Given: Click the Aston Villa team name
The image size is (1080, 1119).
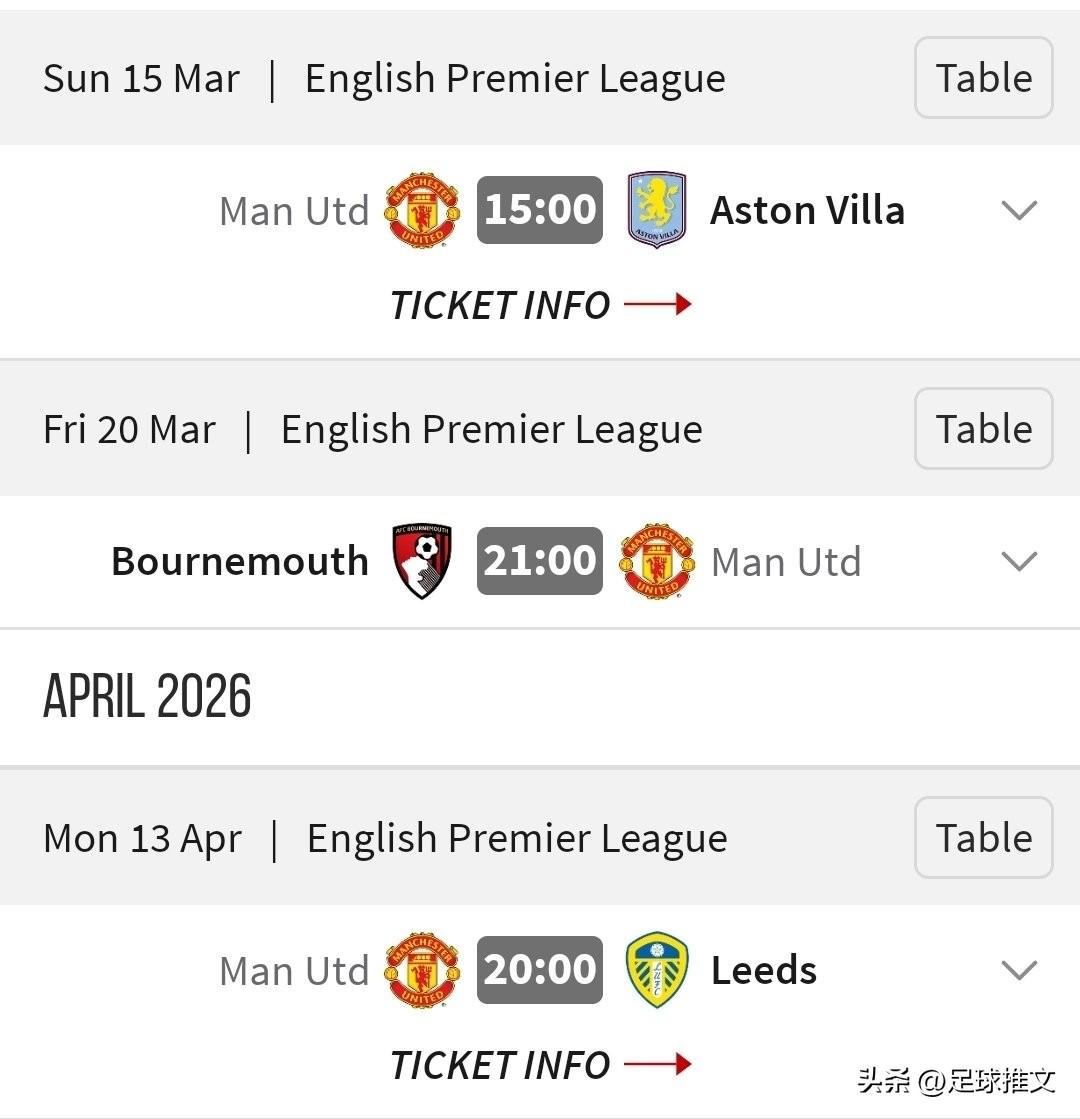Looking at the screenshot, I should coord(807,211).
